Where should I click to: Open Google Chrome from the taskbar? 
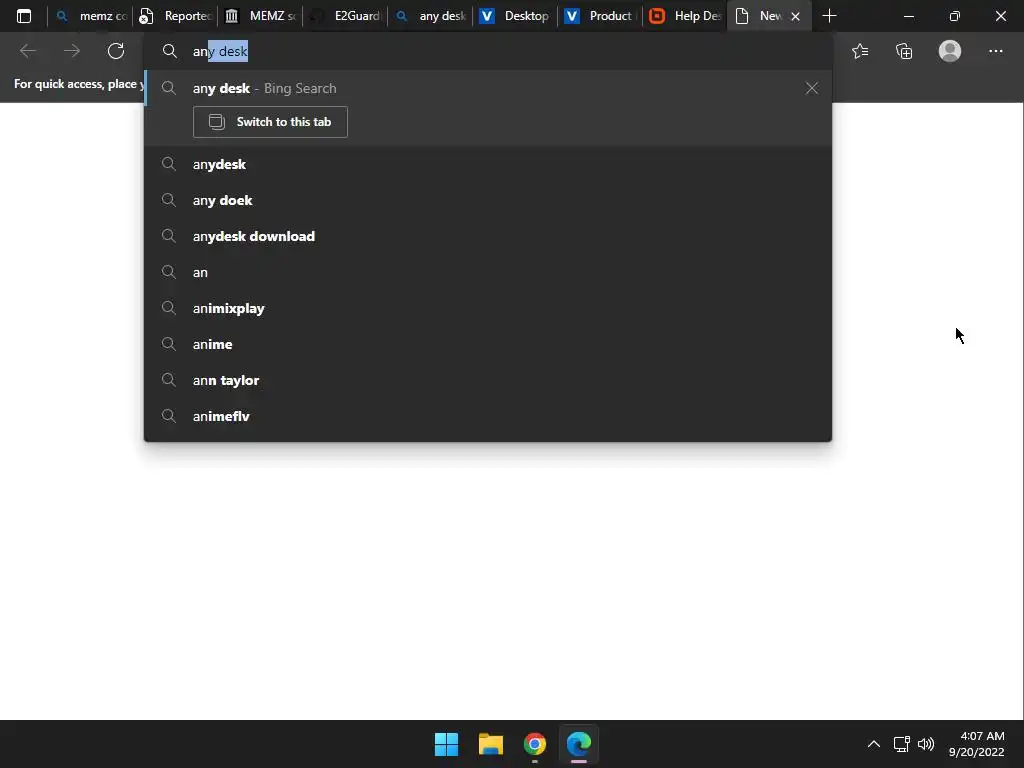pos(535,744)
